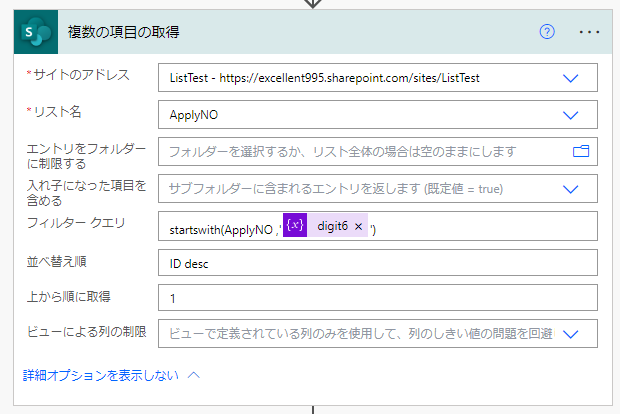
Task: Click the folder picker icon
Action: point(580,151)
